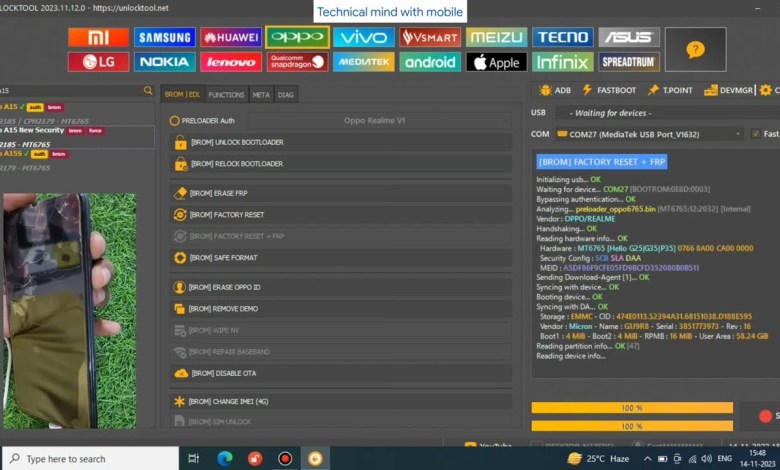Image resolution: width=780 pixels, height=470 pixels.
Task: Click the USB Waiting for devices field
Action: (667, 113)
